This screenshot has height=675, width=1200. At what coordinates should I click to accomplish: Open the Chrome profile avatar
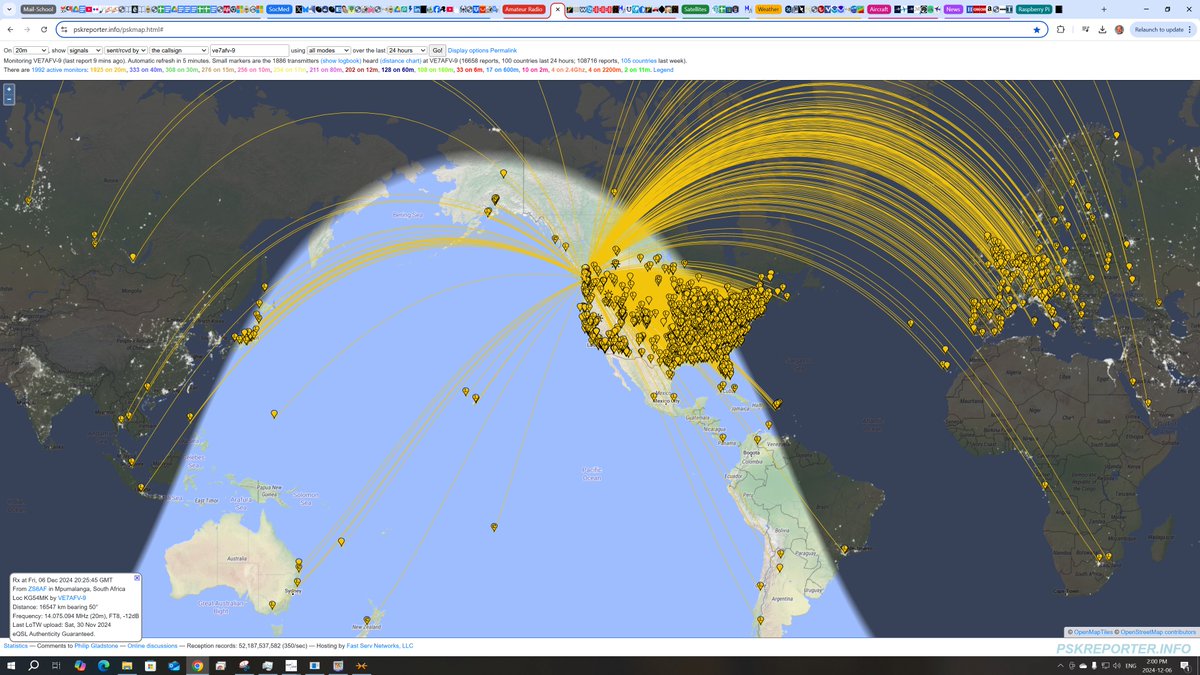tap(1119, 30)
